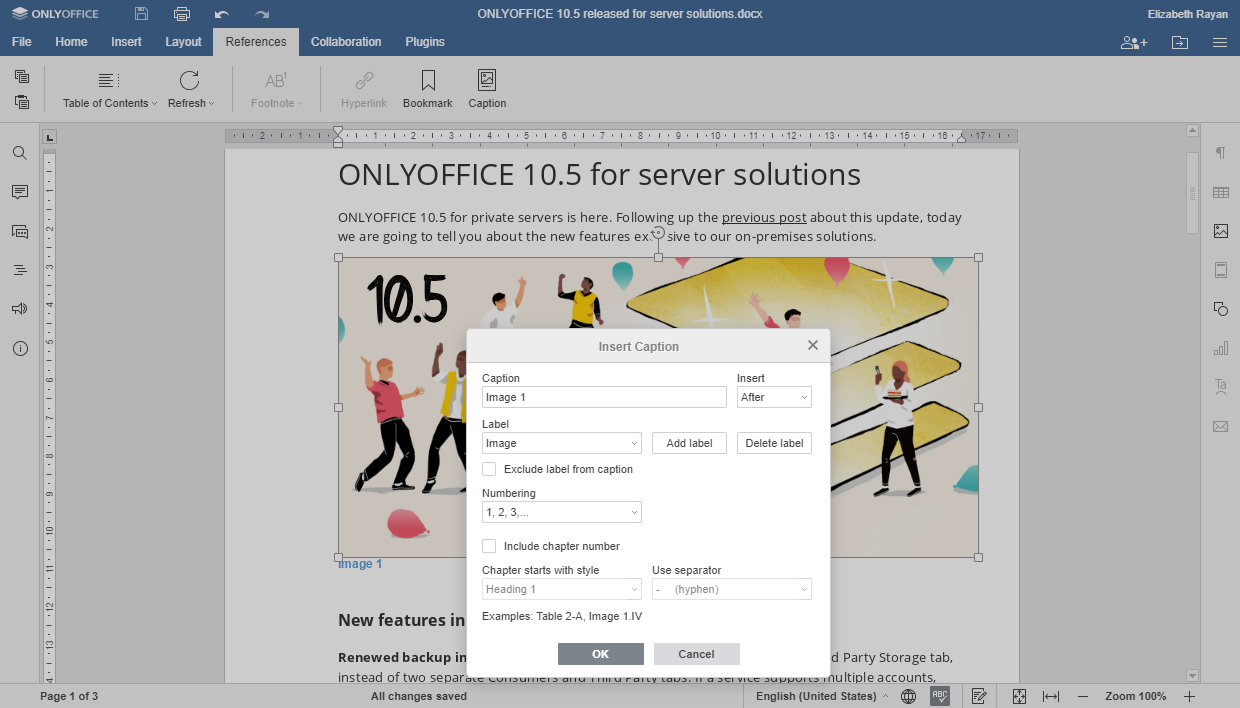
Task: Open the Numbering format dropdown
Action: click(561, 511)
